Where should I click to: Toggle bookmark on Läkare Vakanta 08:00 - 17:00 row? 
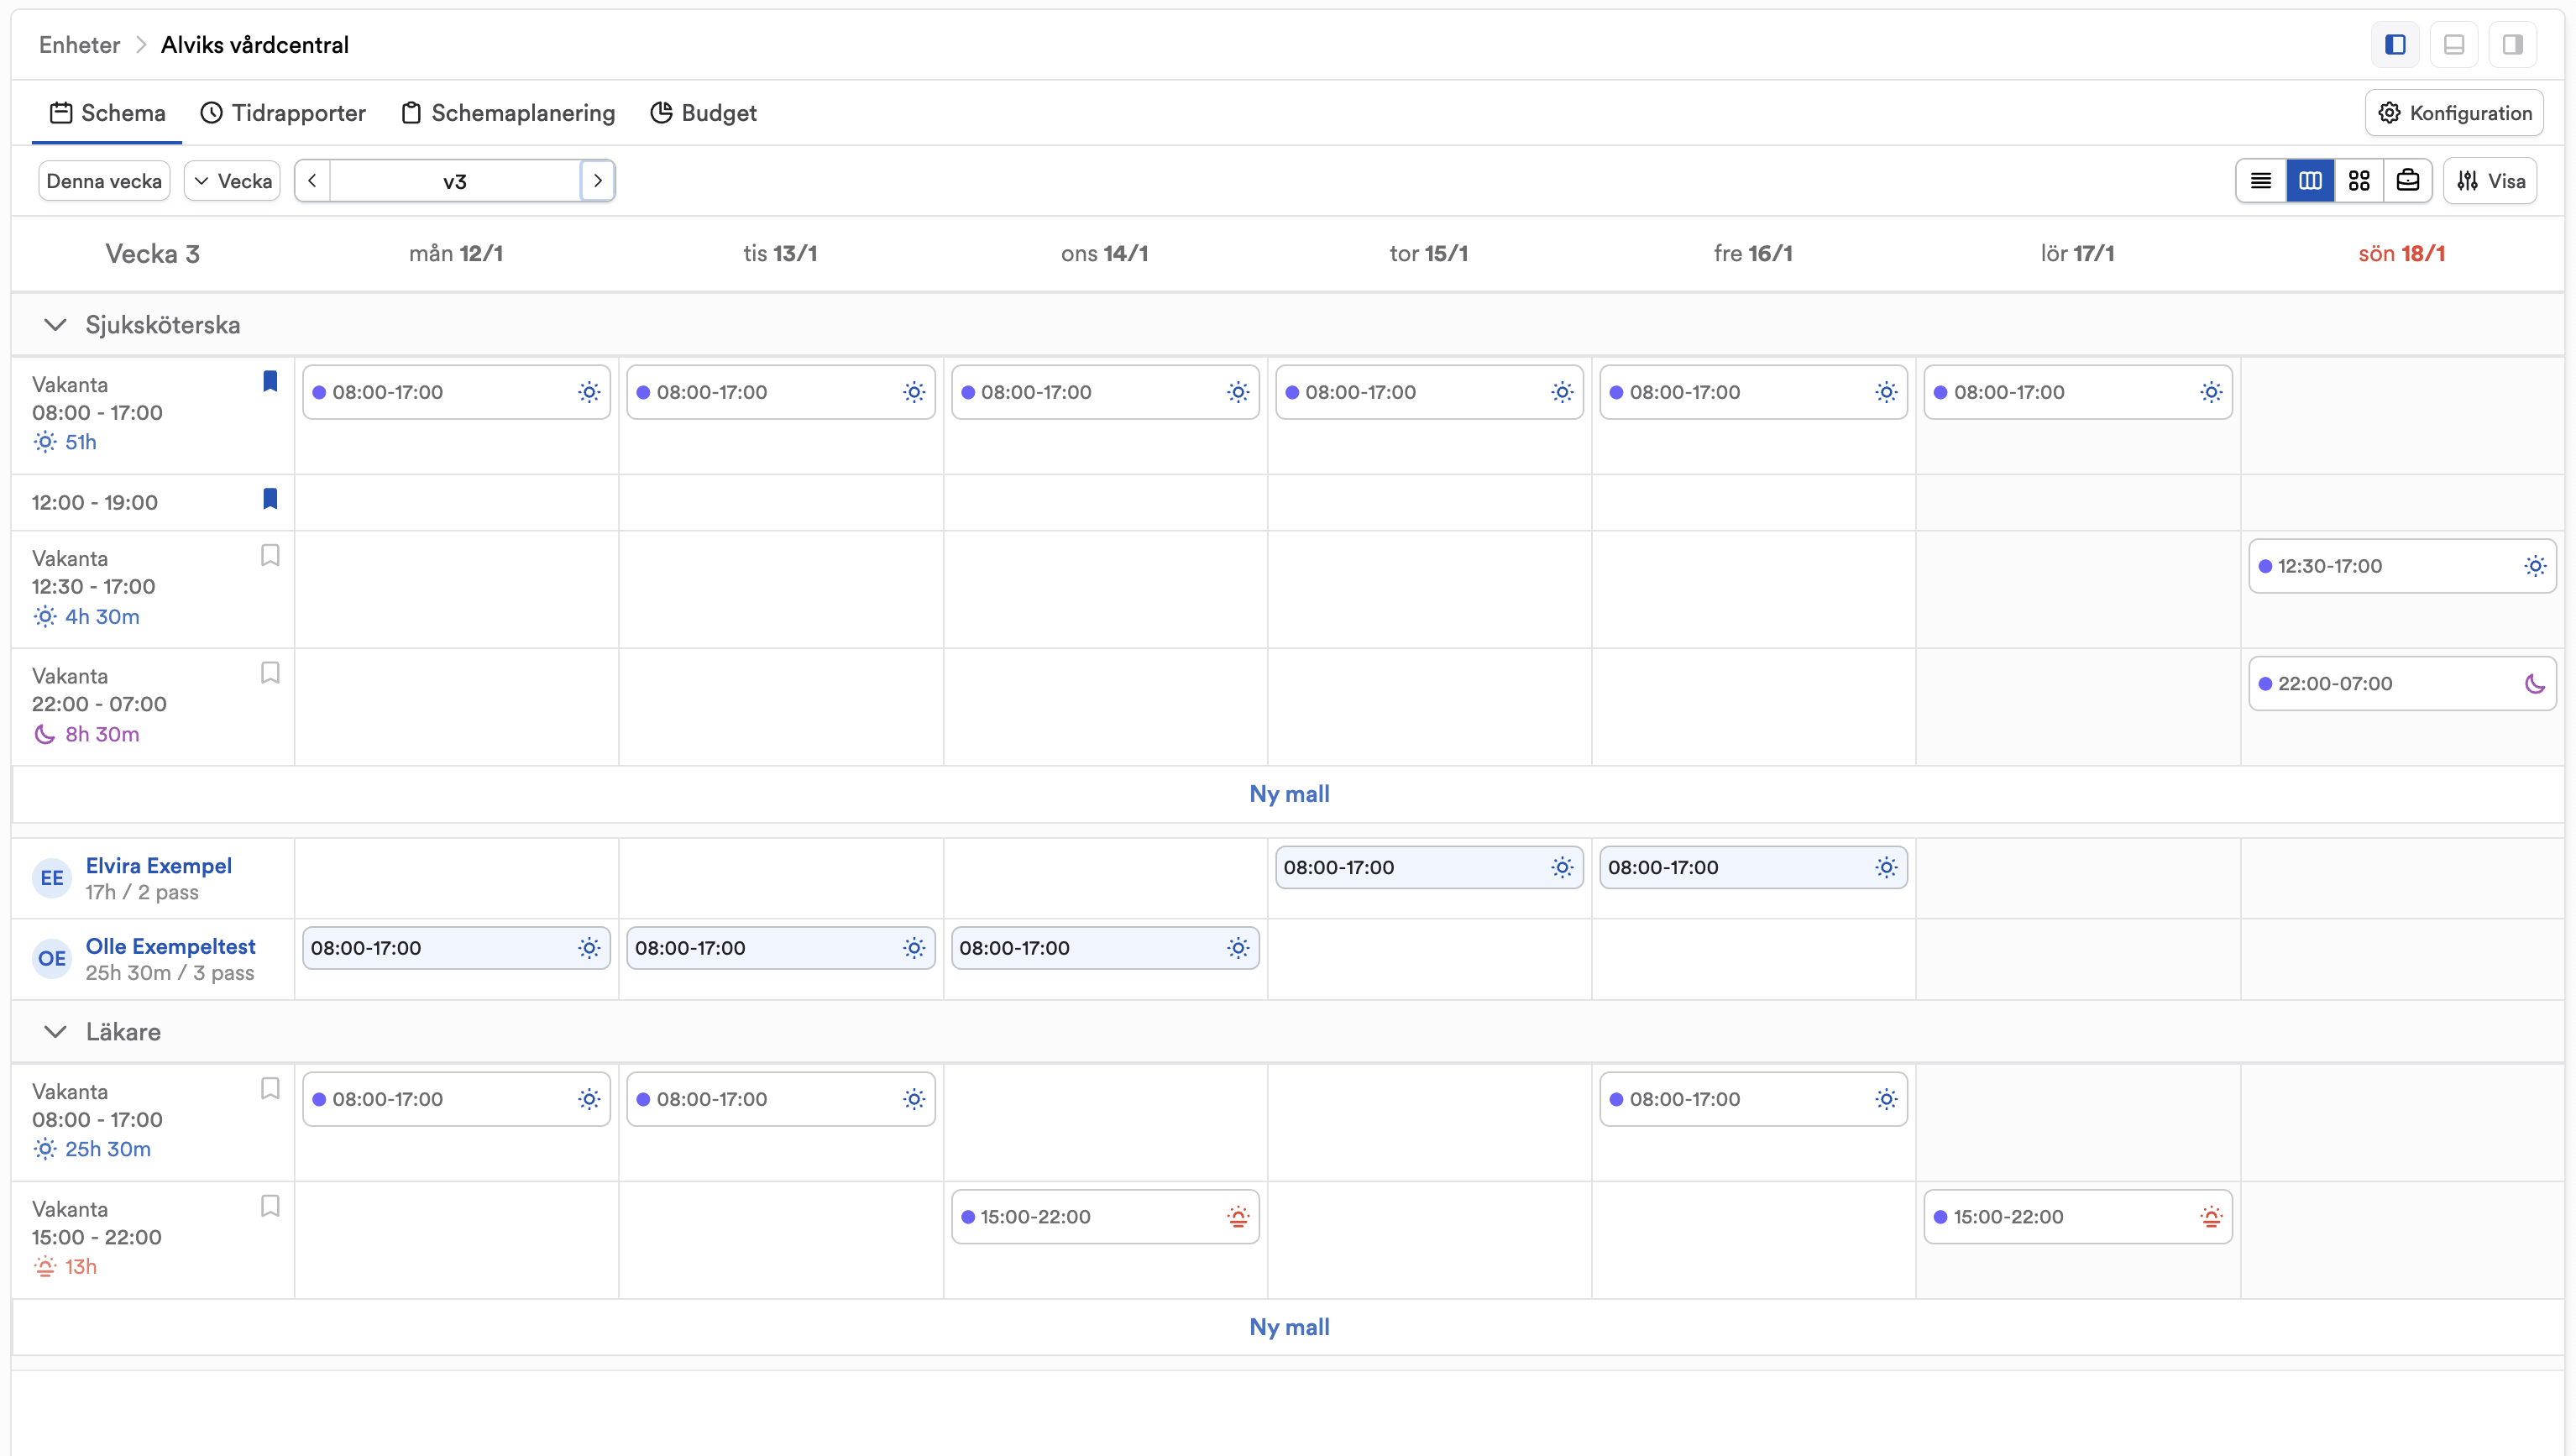[x=270, y=1088]
